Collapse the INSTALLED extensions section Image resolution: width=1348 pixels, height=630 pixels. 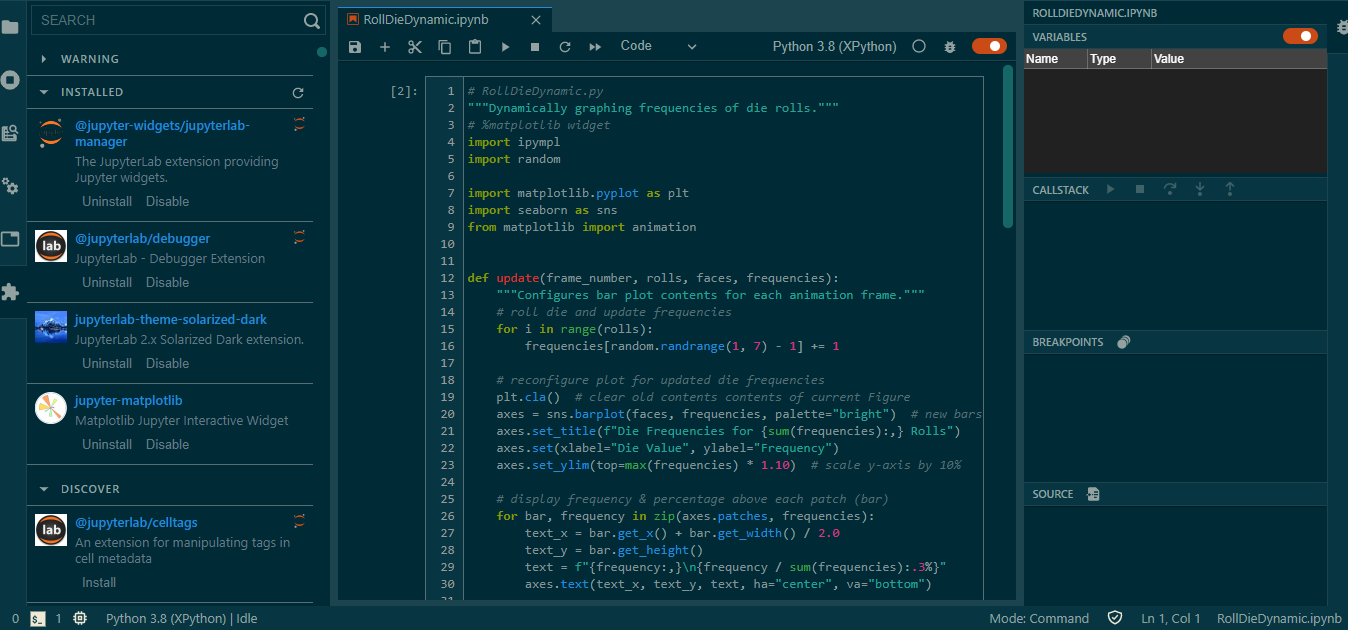(x=43, y=91)
